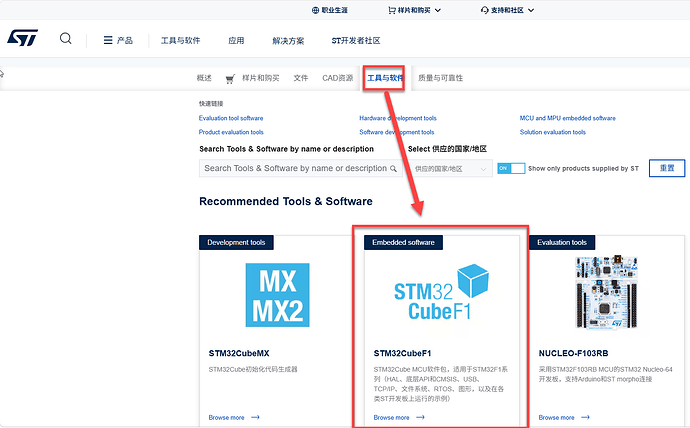This screenshot has height=428, width=690.
Task: Click the Embedded software category badge
Action: 403,242
